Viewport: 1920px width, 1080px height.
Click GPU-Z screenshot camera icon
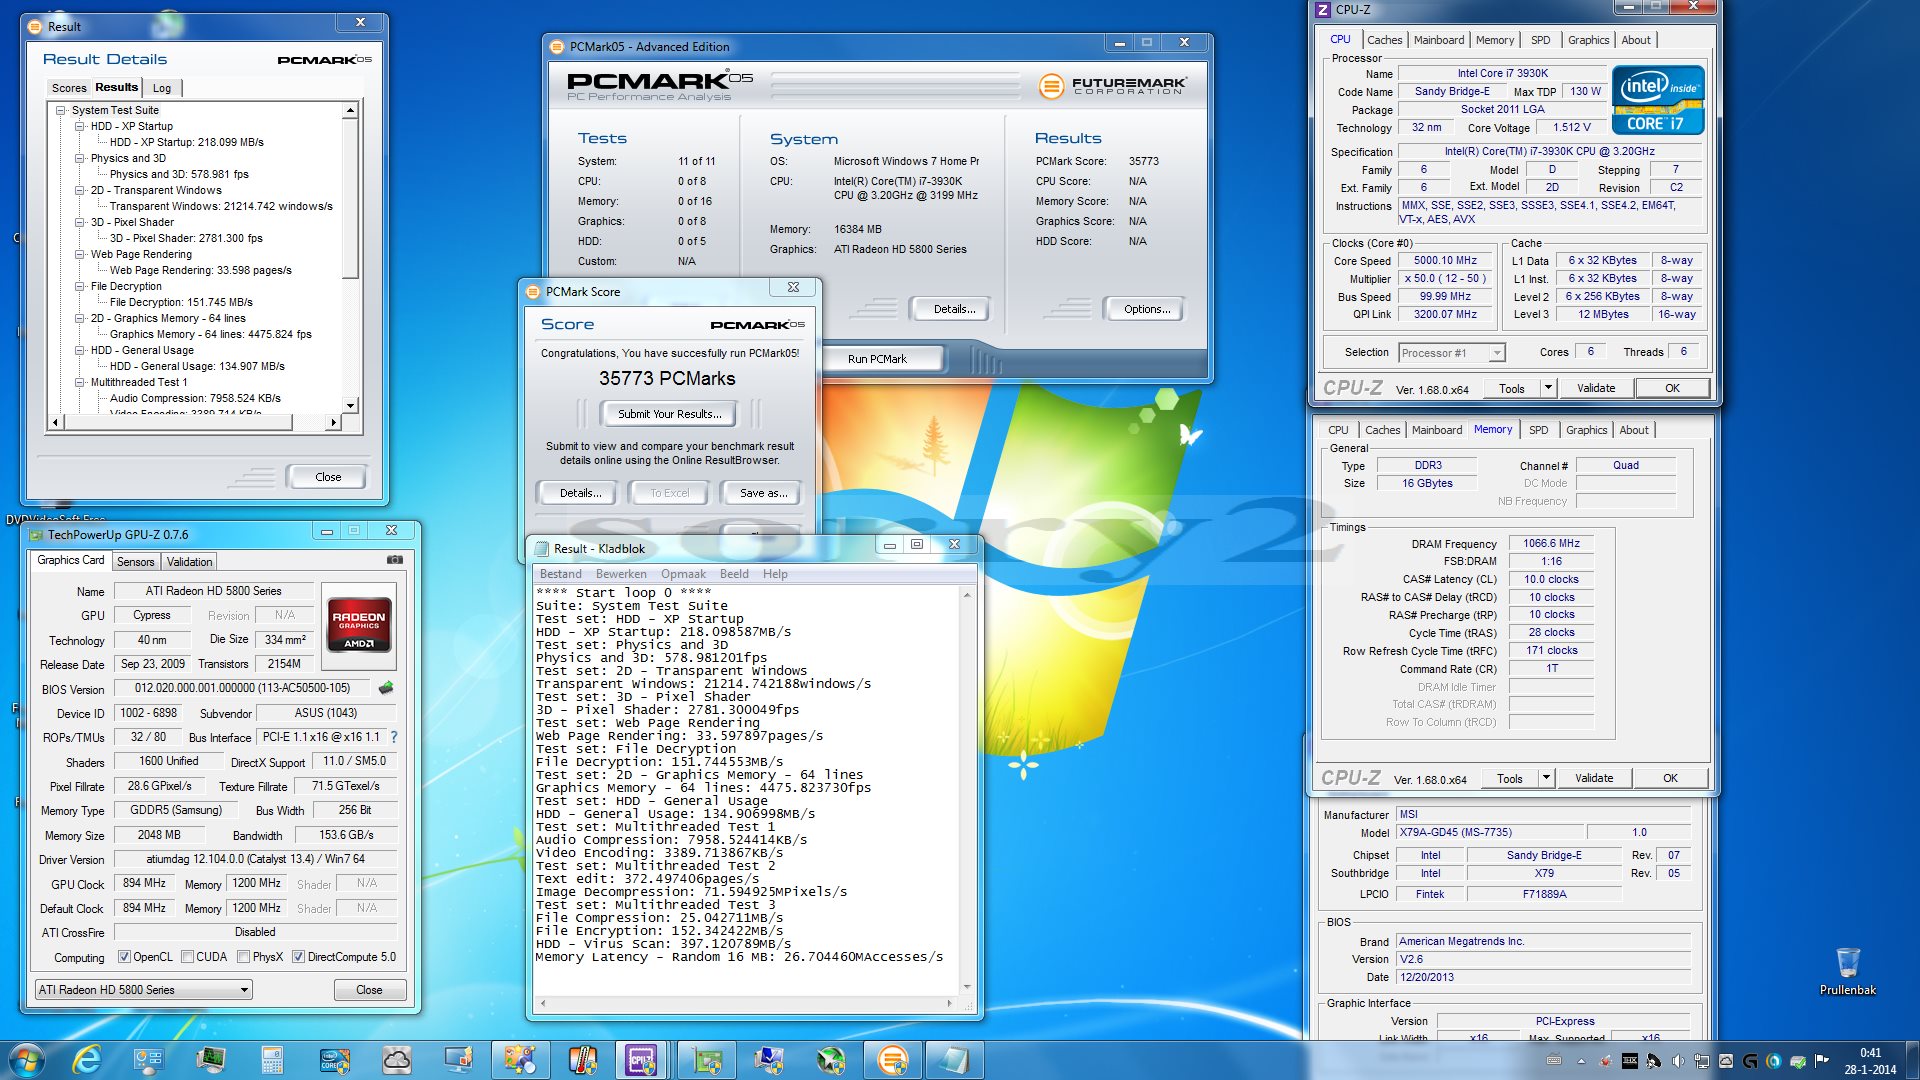coord(395,560)
